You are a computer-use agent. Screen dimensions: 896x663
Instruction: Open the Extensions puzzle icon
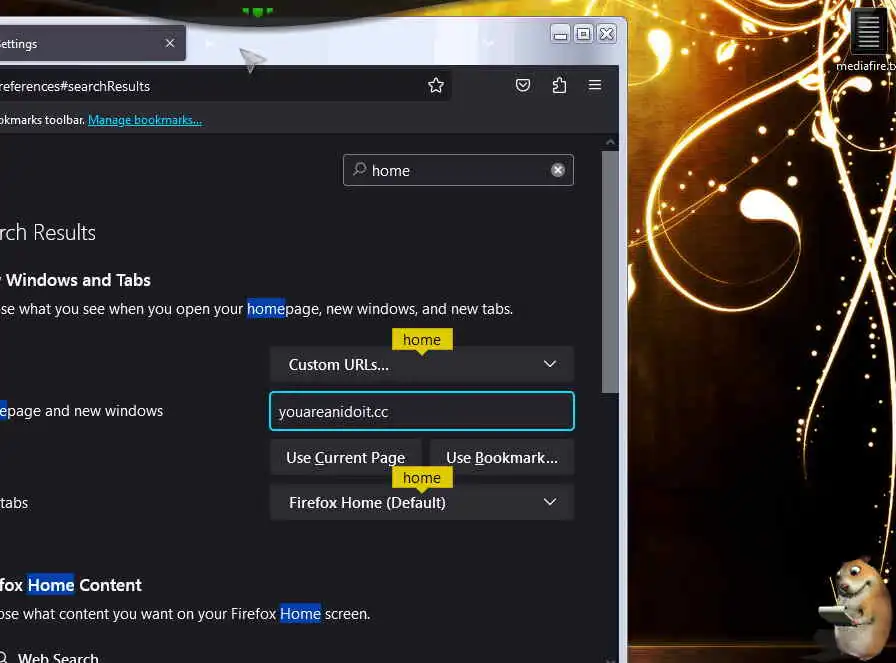point(559,85)
